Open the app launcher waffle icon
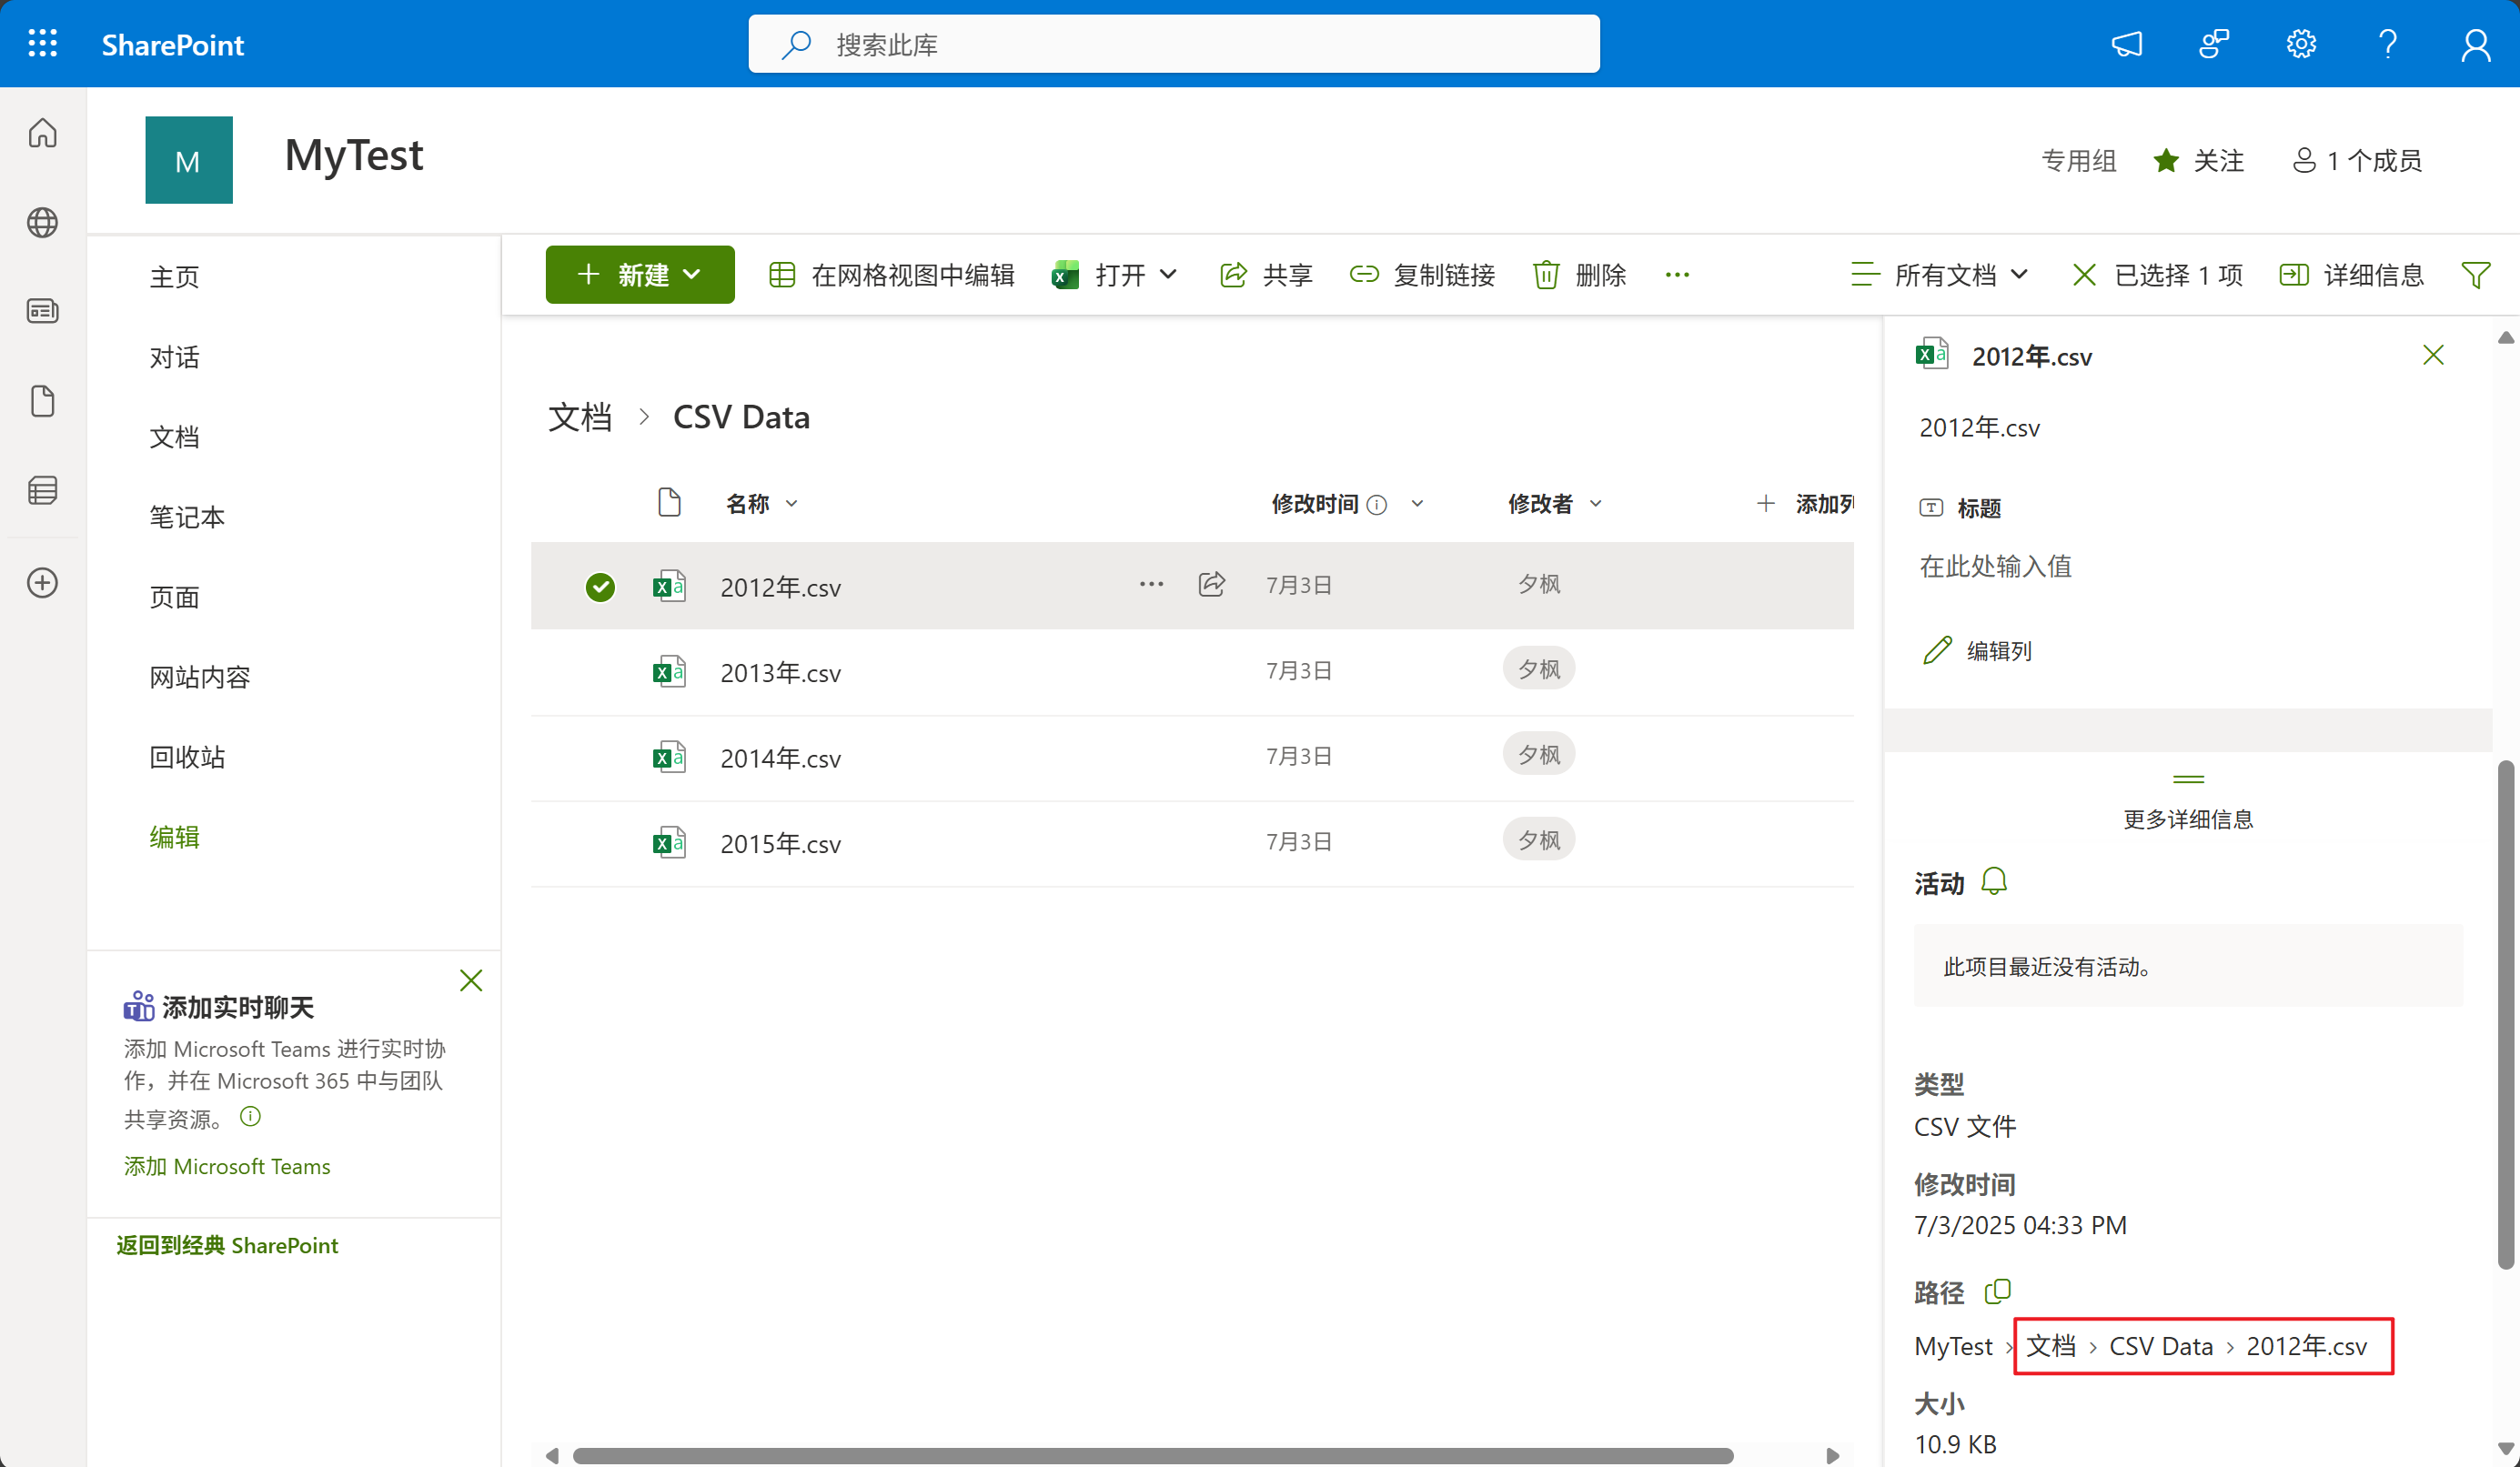The width and height of the screenshot is (2520, 1467). [43, 44]
